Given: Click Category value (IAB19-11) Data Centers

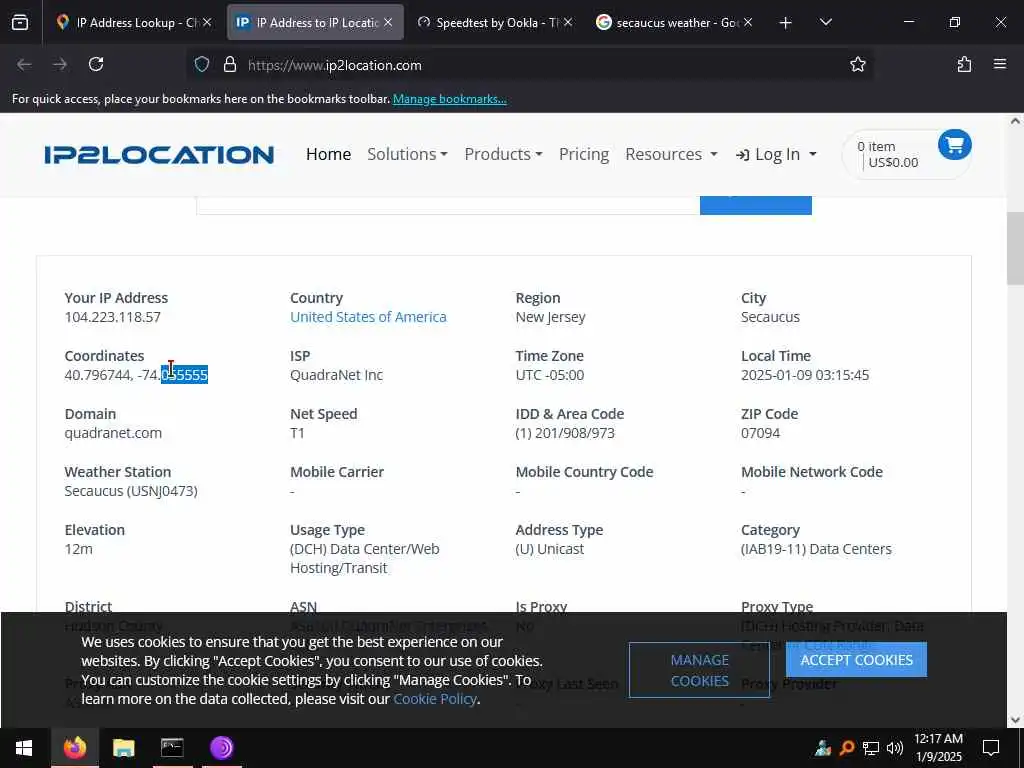Looking at the screenshot, I should tap(816, 549).
